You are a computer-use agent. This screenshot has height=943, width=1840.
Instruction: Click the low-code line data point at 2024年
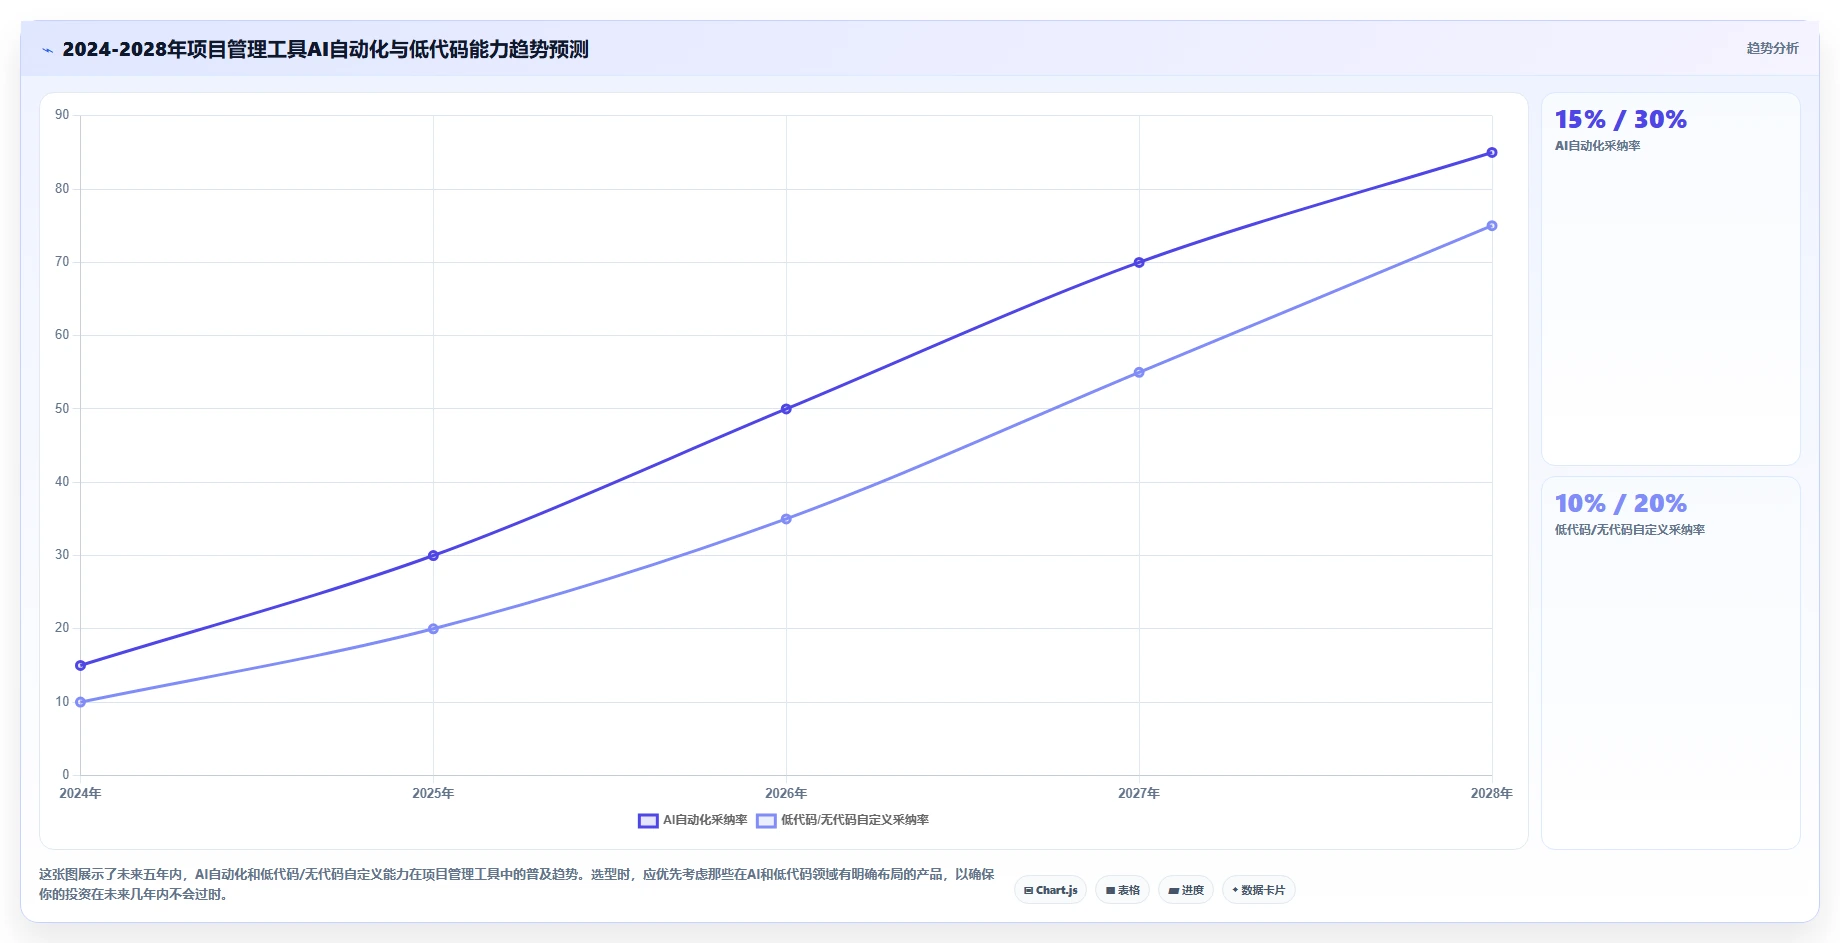(x=80, y=702)
